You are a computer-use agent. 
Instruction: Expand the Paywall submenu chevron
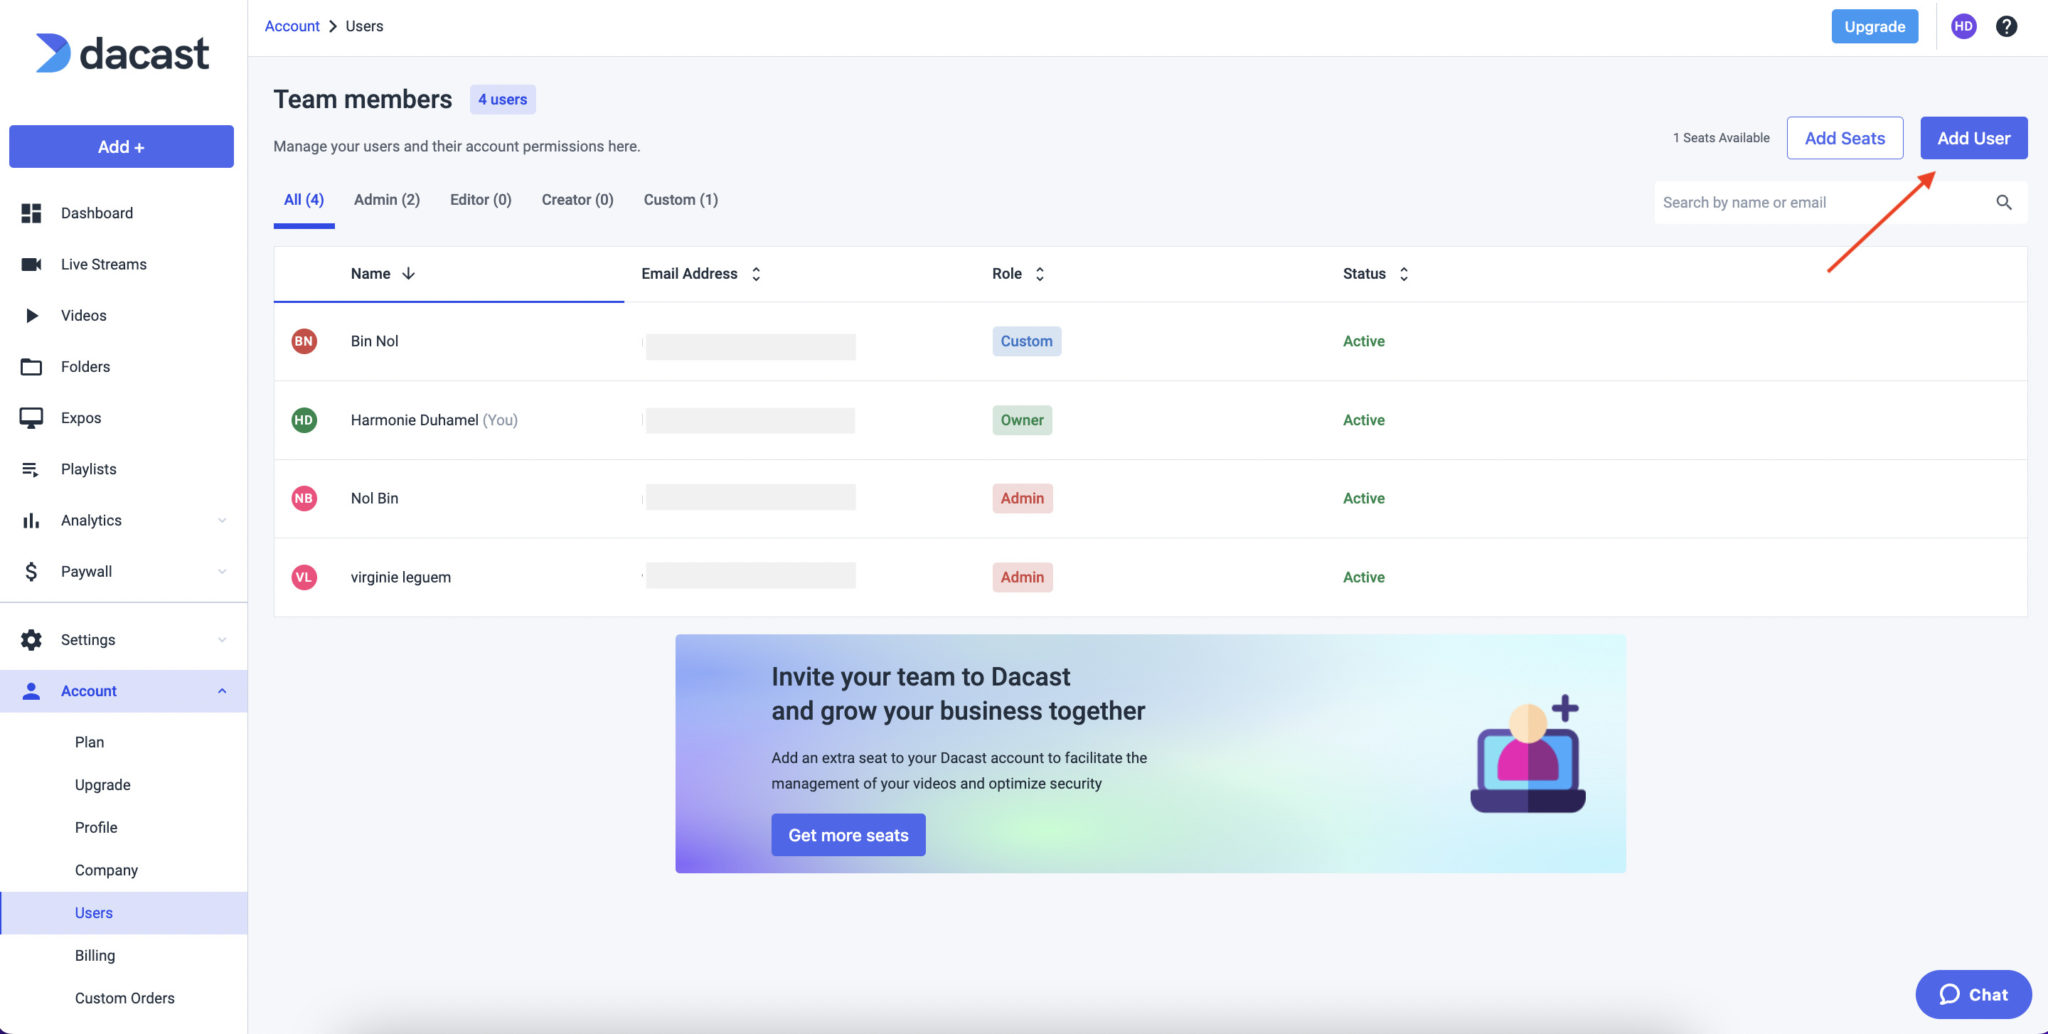click(x=222, y=571)
